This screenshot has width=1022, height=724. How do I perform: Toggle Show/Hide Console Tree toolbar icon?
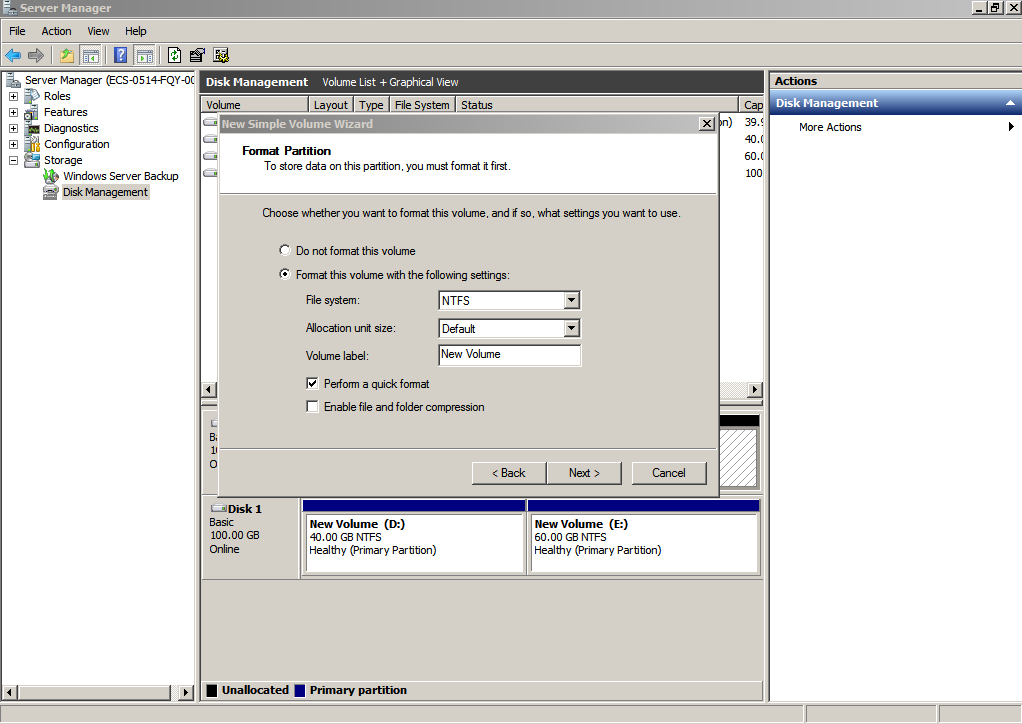90,55
